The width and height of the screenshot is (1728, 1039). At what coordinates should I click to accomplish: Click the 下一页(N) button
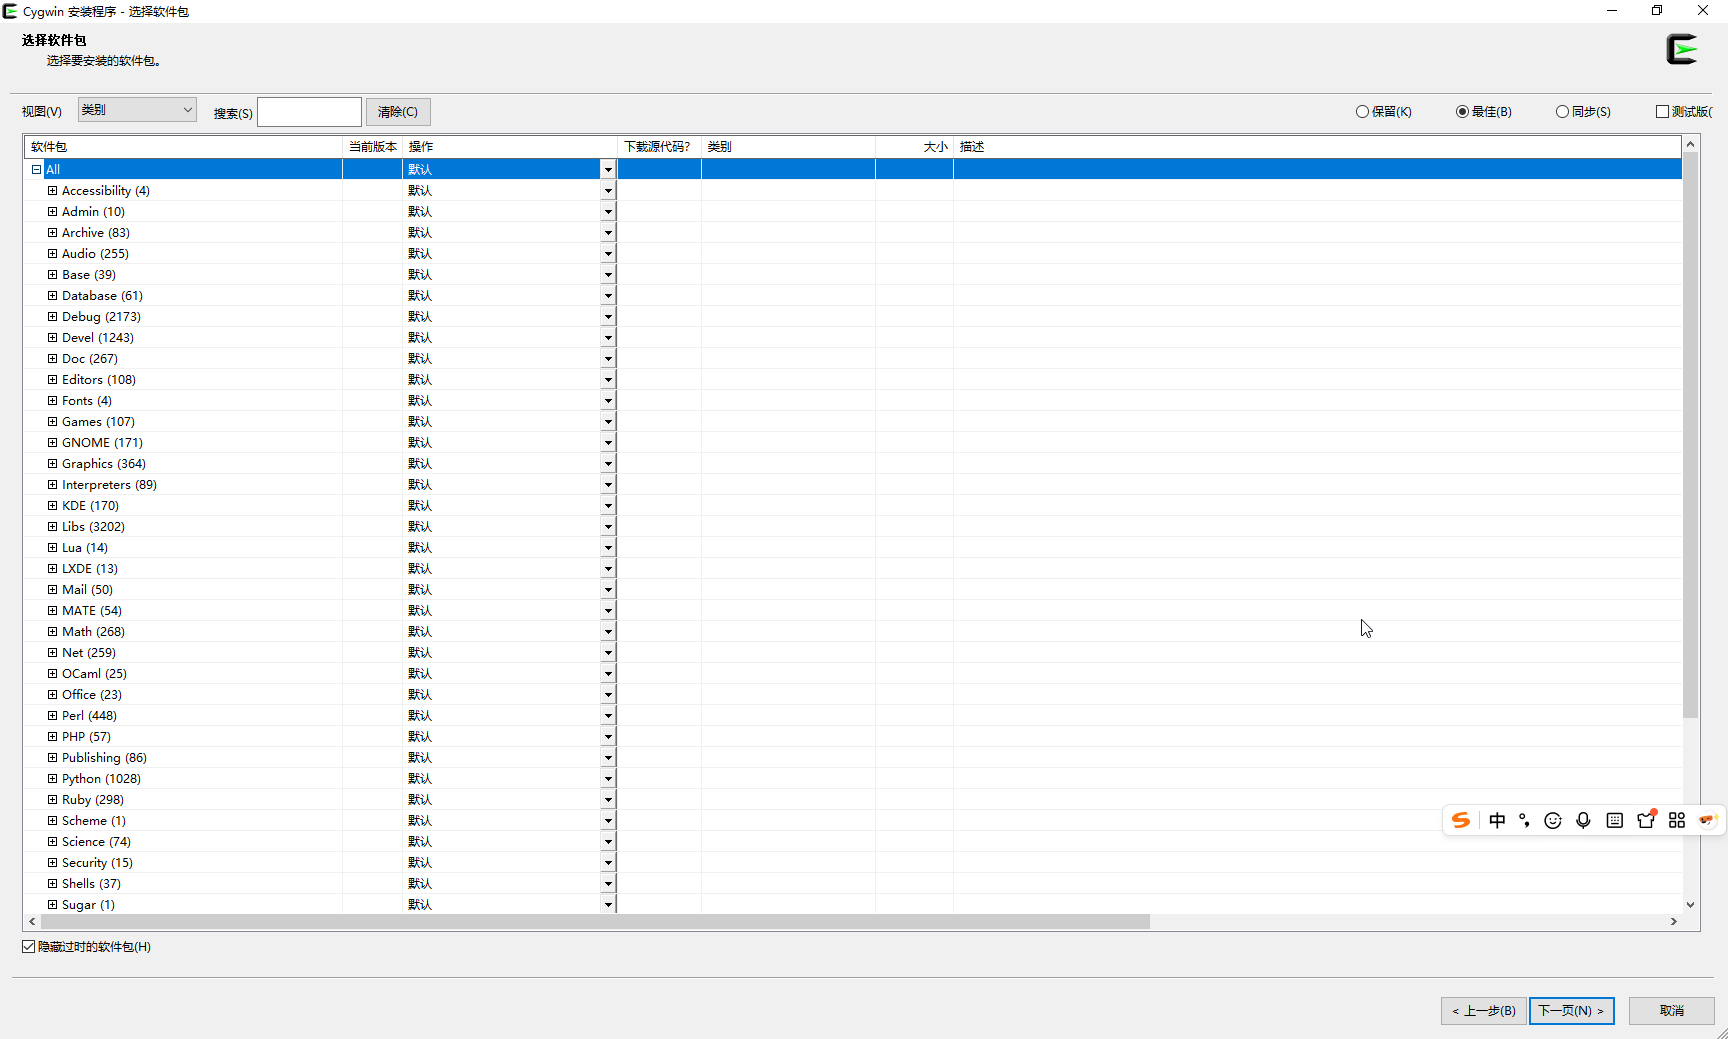point(1571,1011)
